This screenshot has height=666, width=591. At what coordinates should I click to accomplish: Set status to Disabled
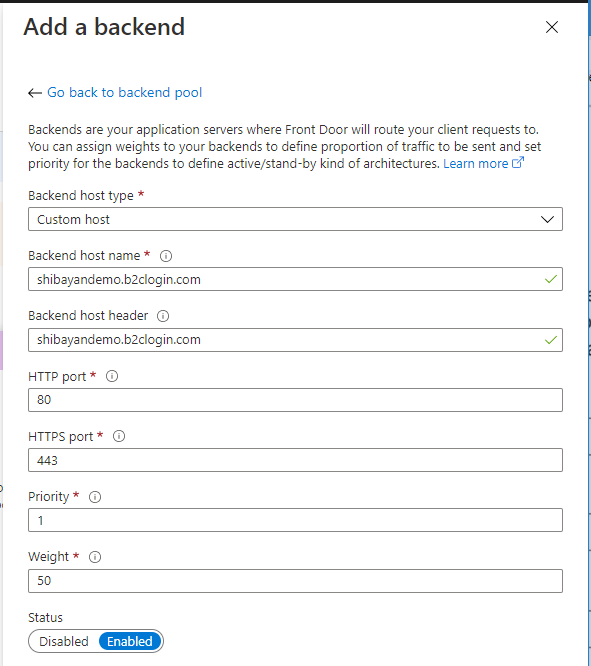(x=64, y=641)
